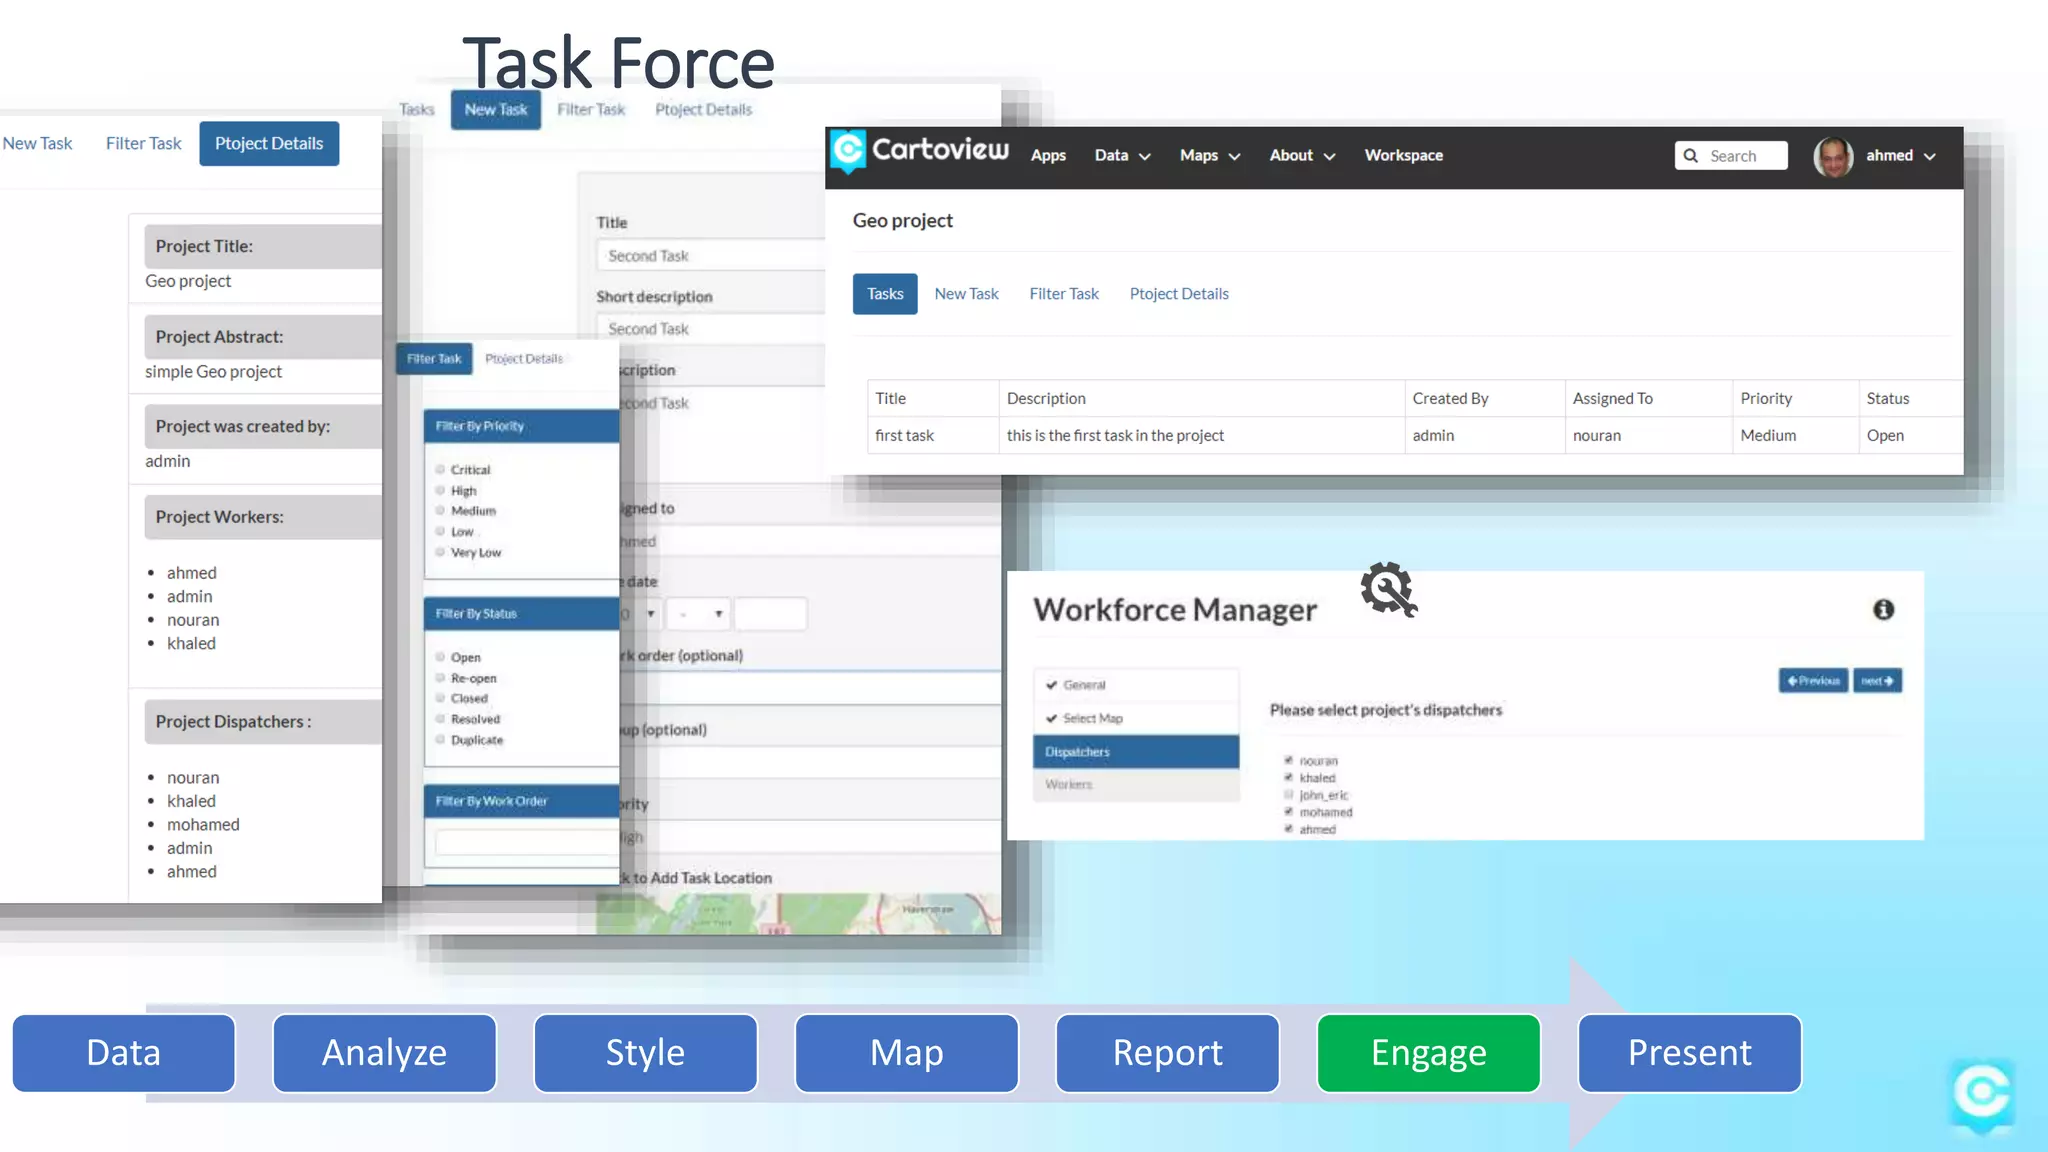
Task: Select the Re-open status filter option
Action: click(x=440, y=677)
